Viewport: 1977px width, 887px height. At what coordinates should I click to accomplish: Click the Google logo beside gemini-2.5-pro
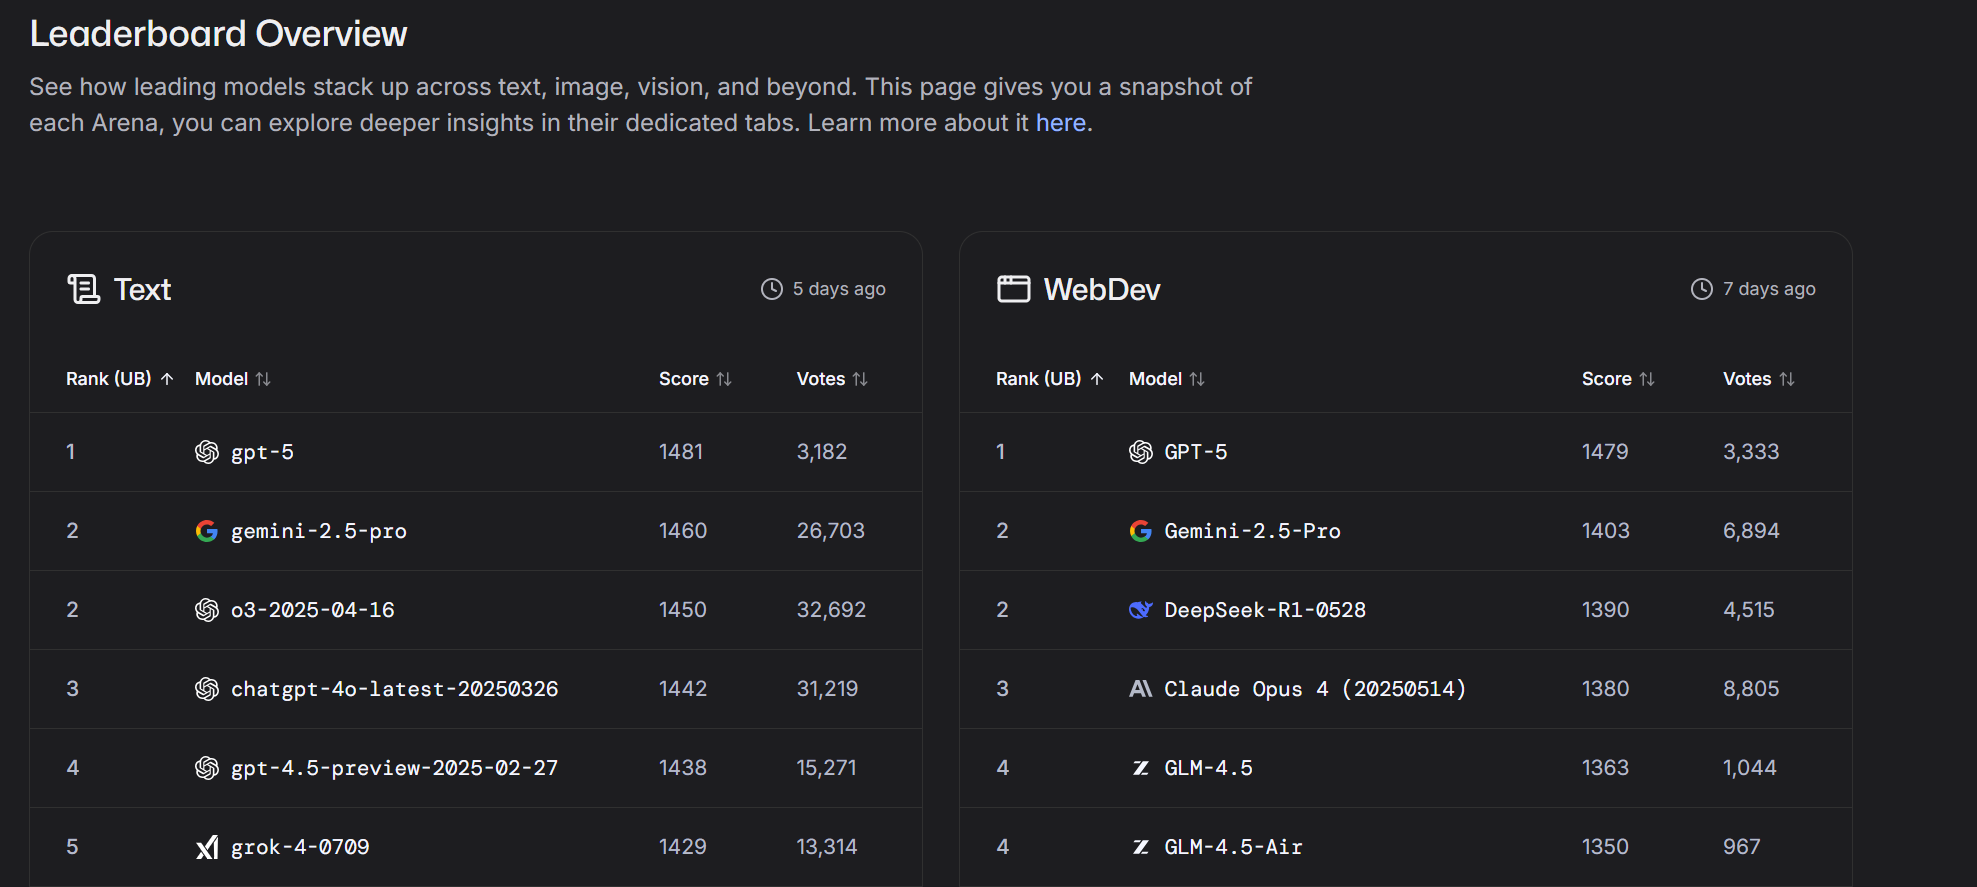207,531
